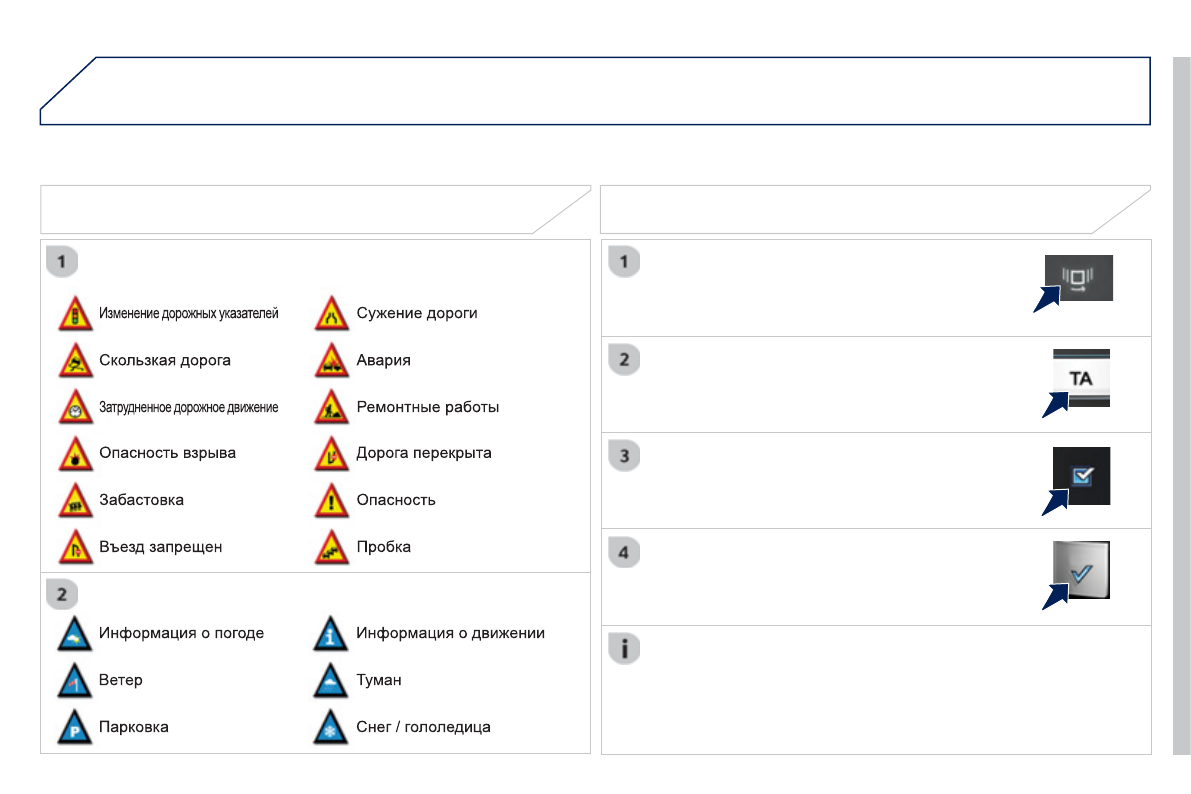
Task: Select the roadworks warning icon
Action: (332, 408)
